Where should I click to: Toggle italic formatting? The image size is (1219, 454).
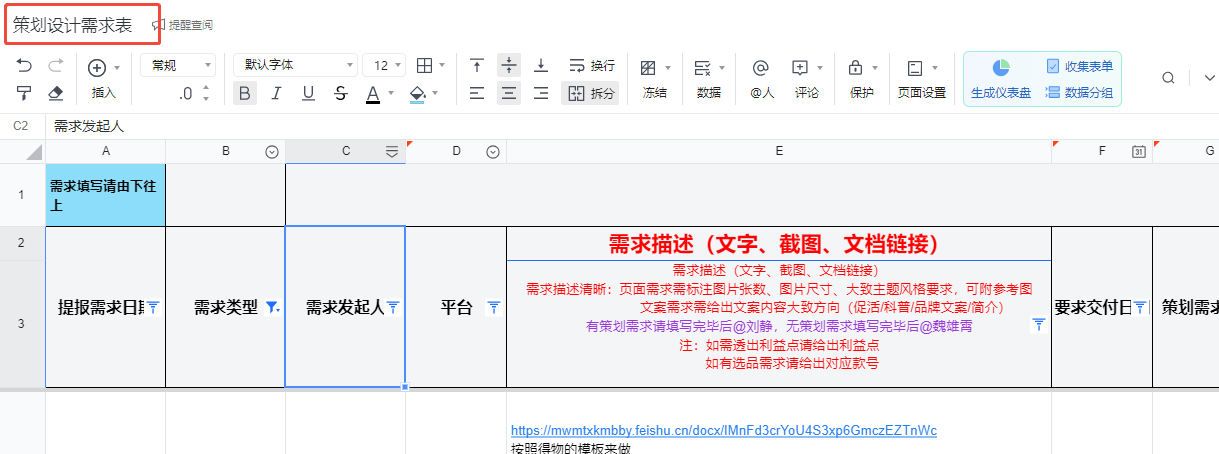pos(277,93)
